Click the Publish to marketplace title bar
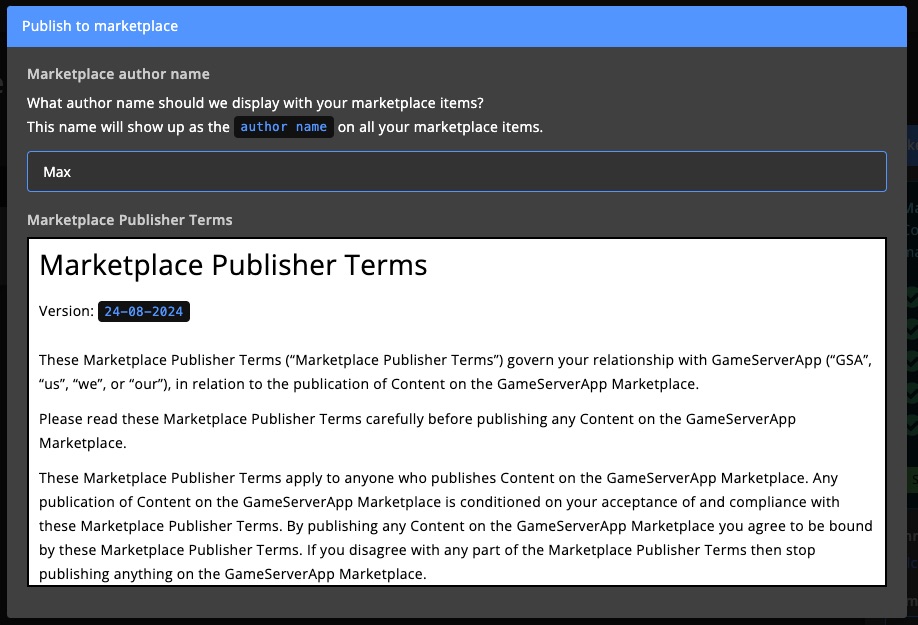Viewport: 918px width, 625px height. (100, 25)
